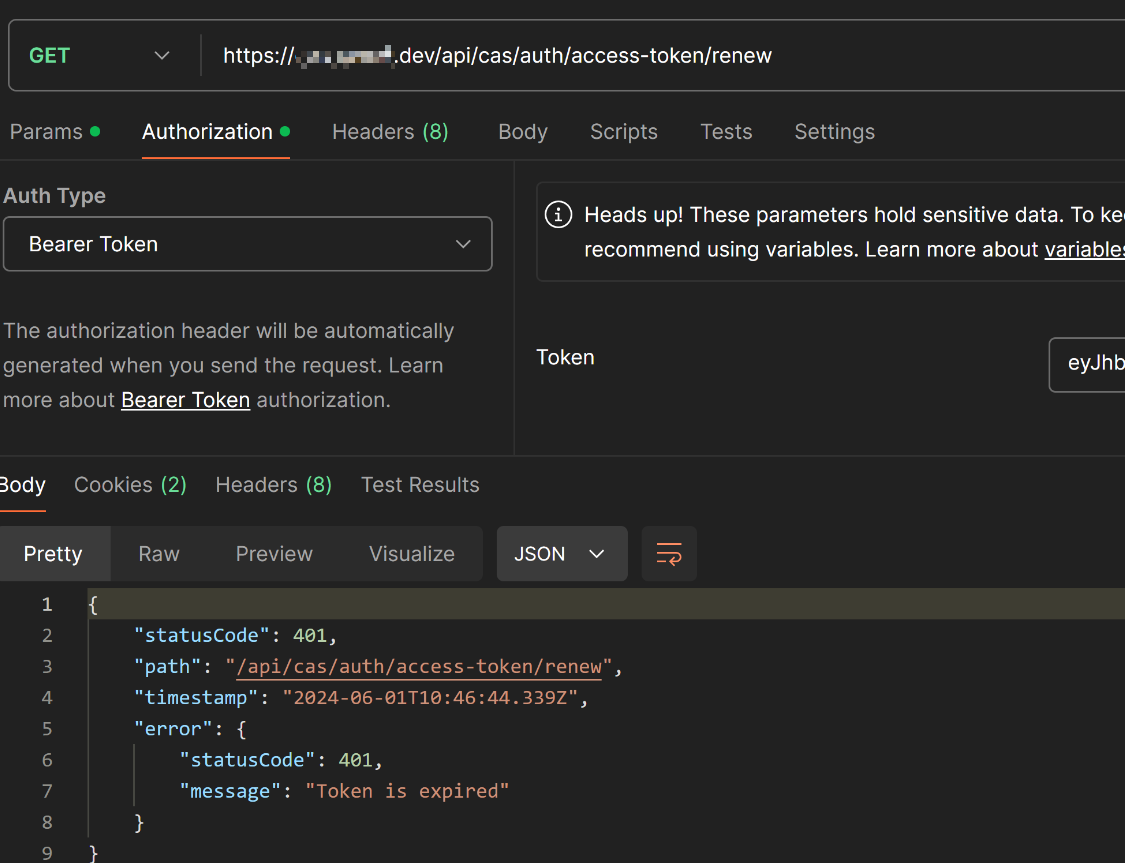View the response Cookies (2) tab

131,485
